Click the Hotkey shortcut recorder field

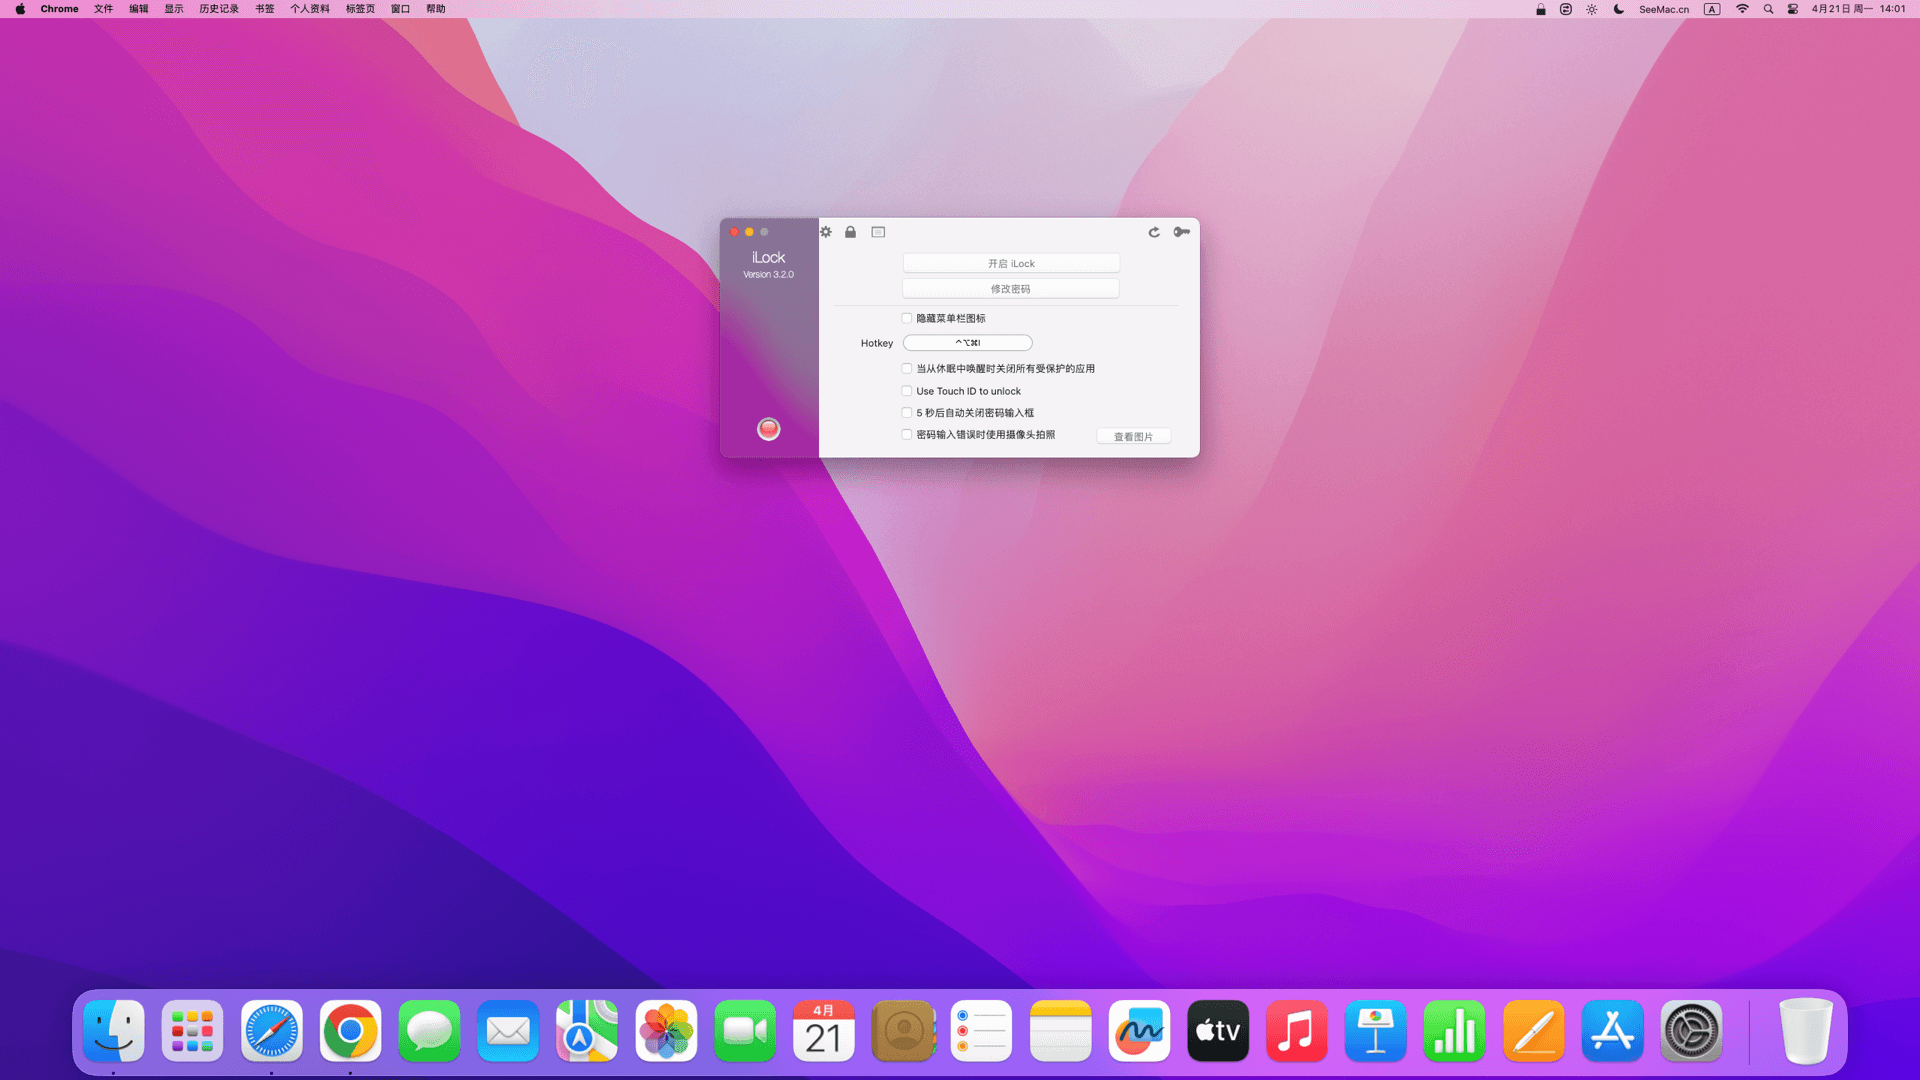[967, 343]
